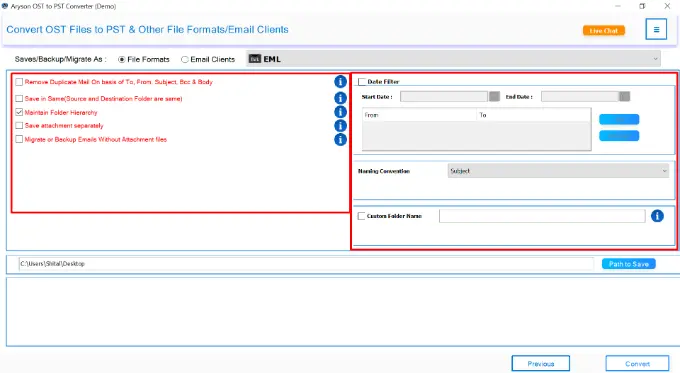
Task: Enable the Date Filter checkbox
Action: click(x=362, y=82)
